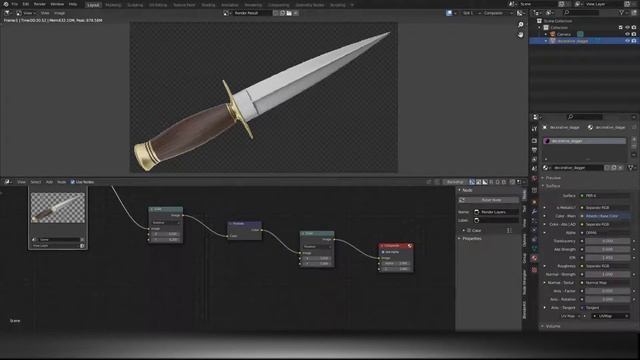
Task: Select the purple middle node header
Action: click(244, 224)
